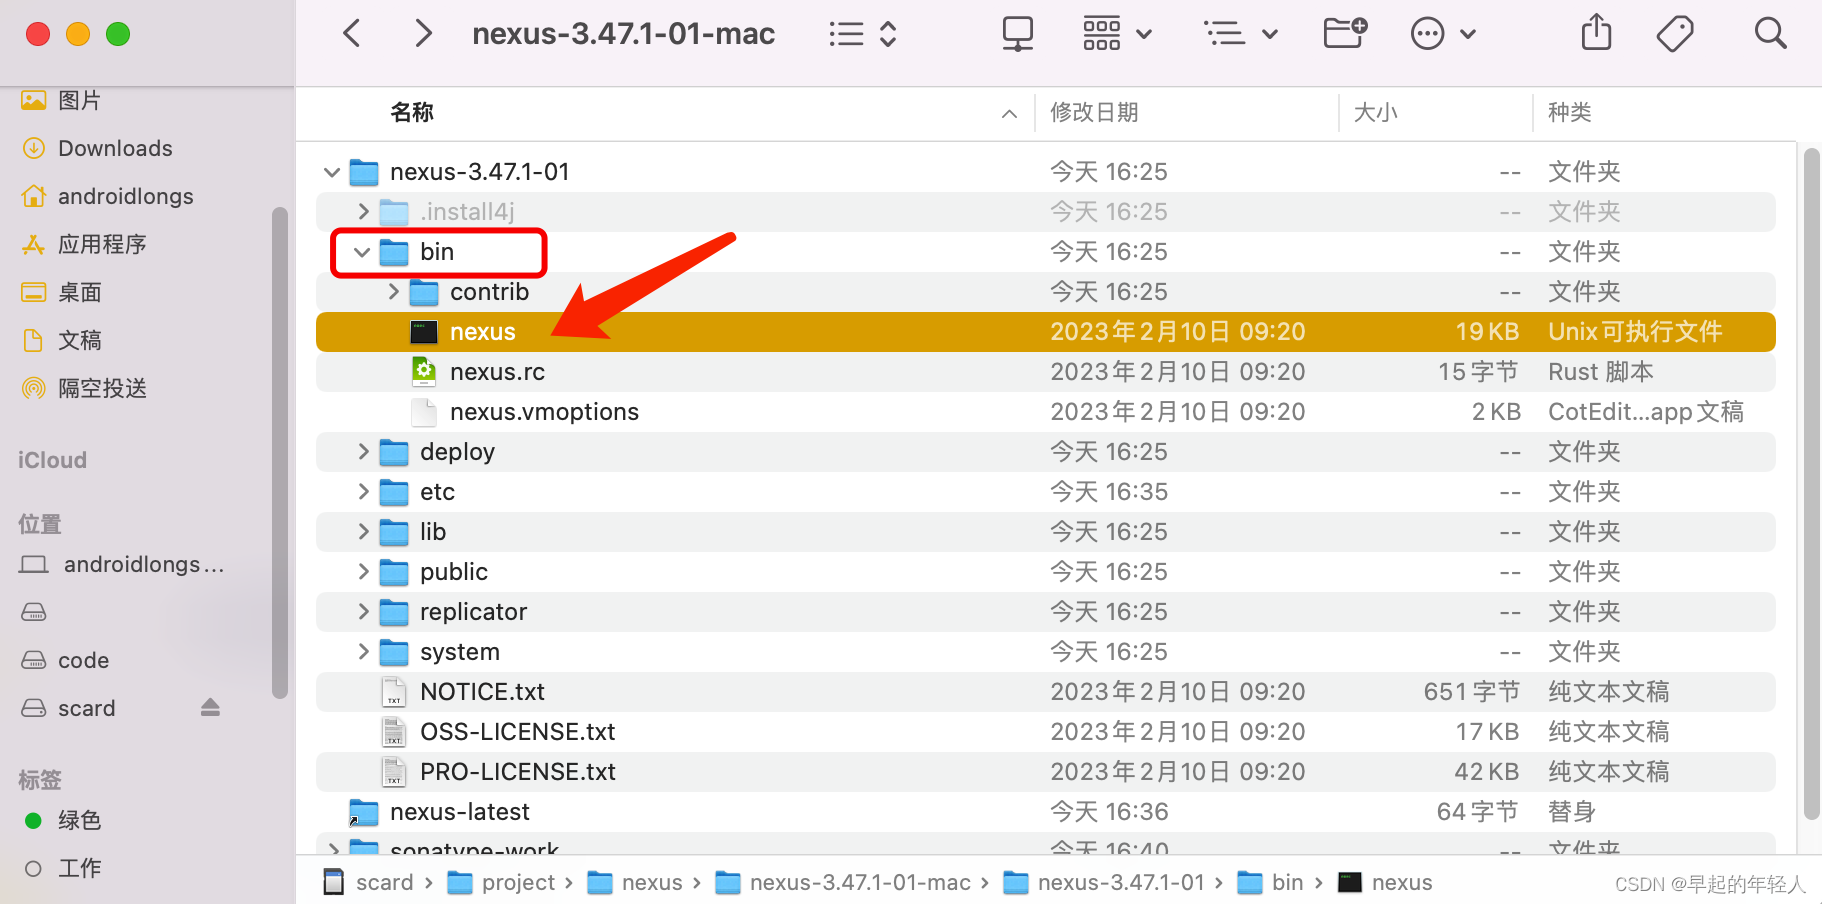This screenshot has width=1822, height=904.
Task: Click the 651 字节 size of NOTICE.txt
Action: pos(1471,692)
